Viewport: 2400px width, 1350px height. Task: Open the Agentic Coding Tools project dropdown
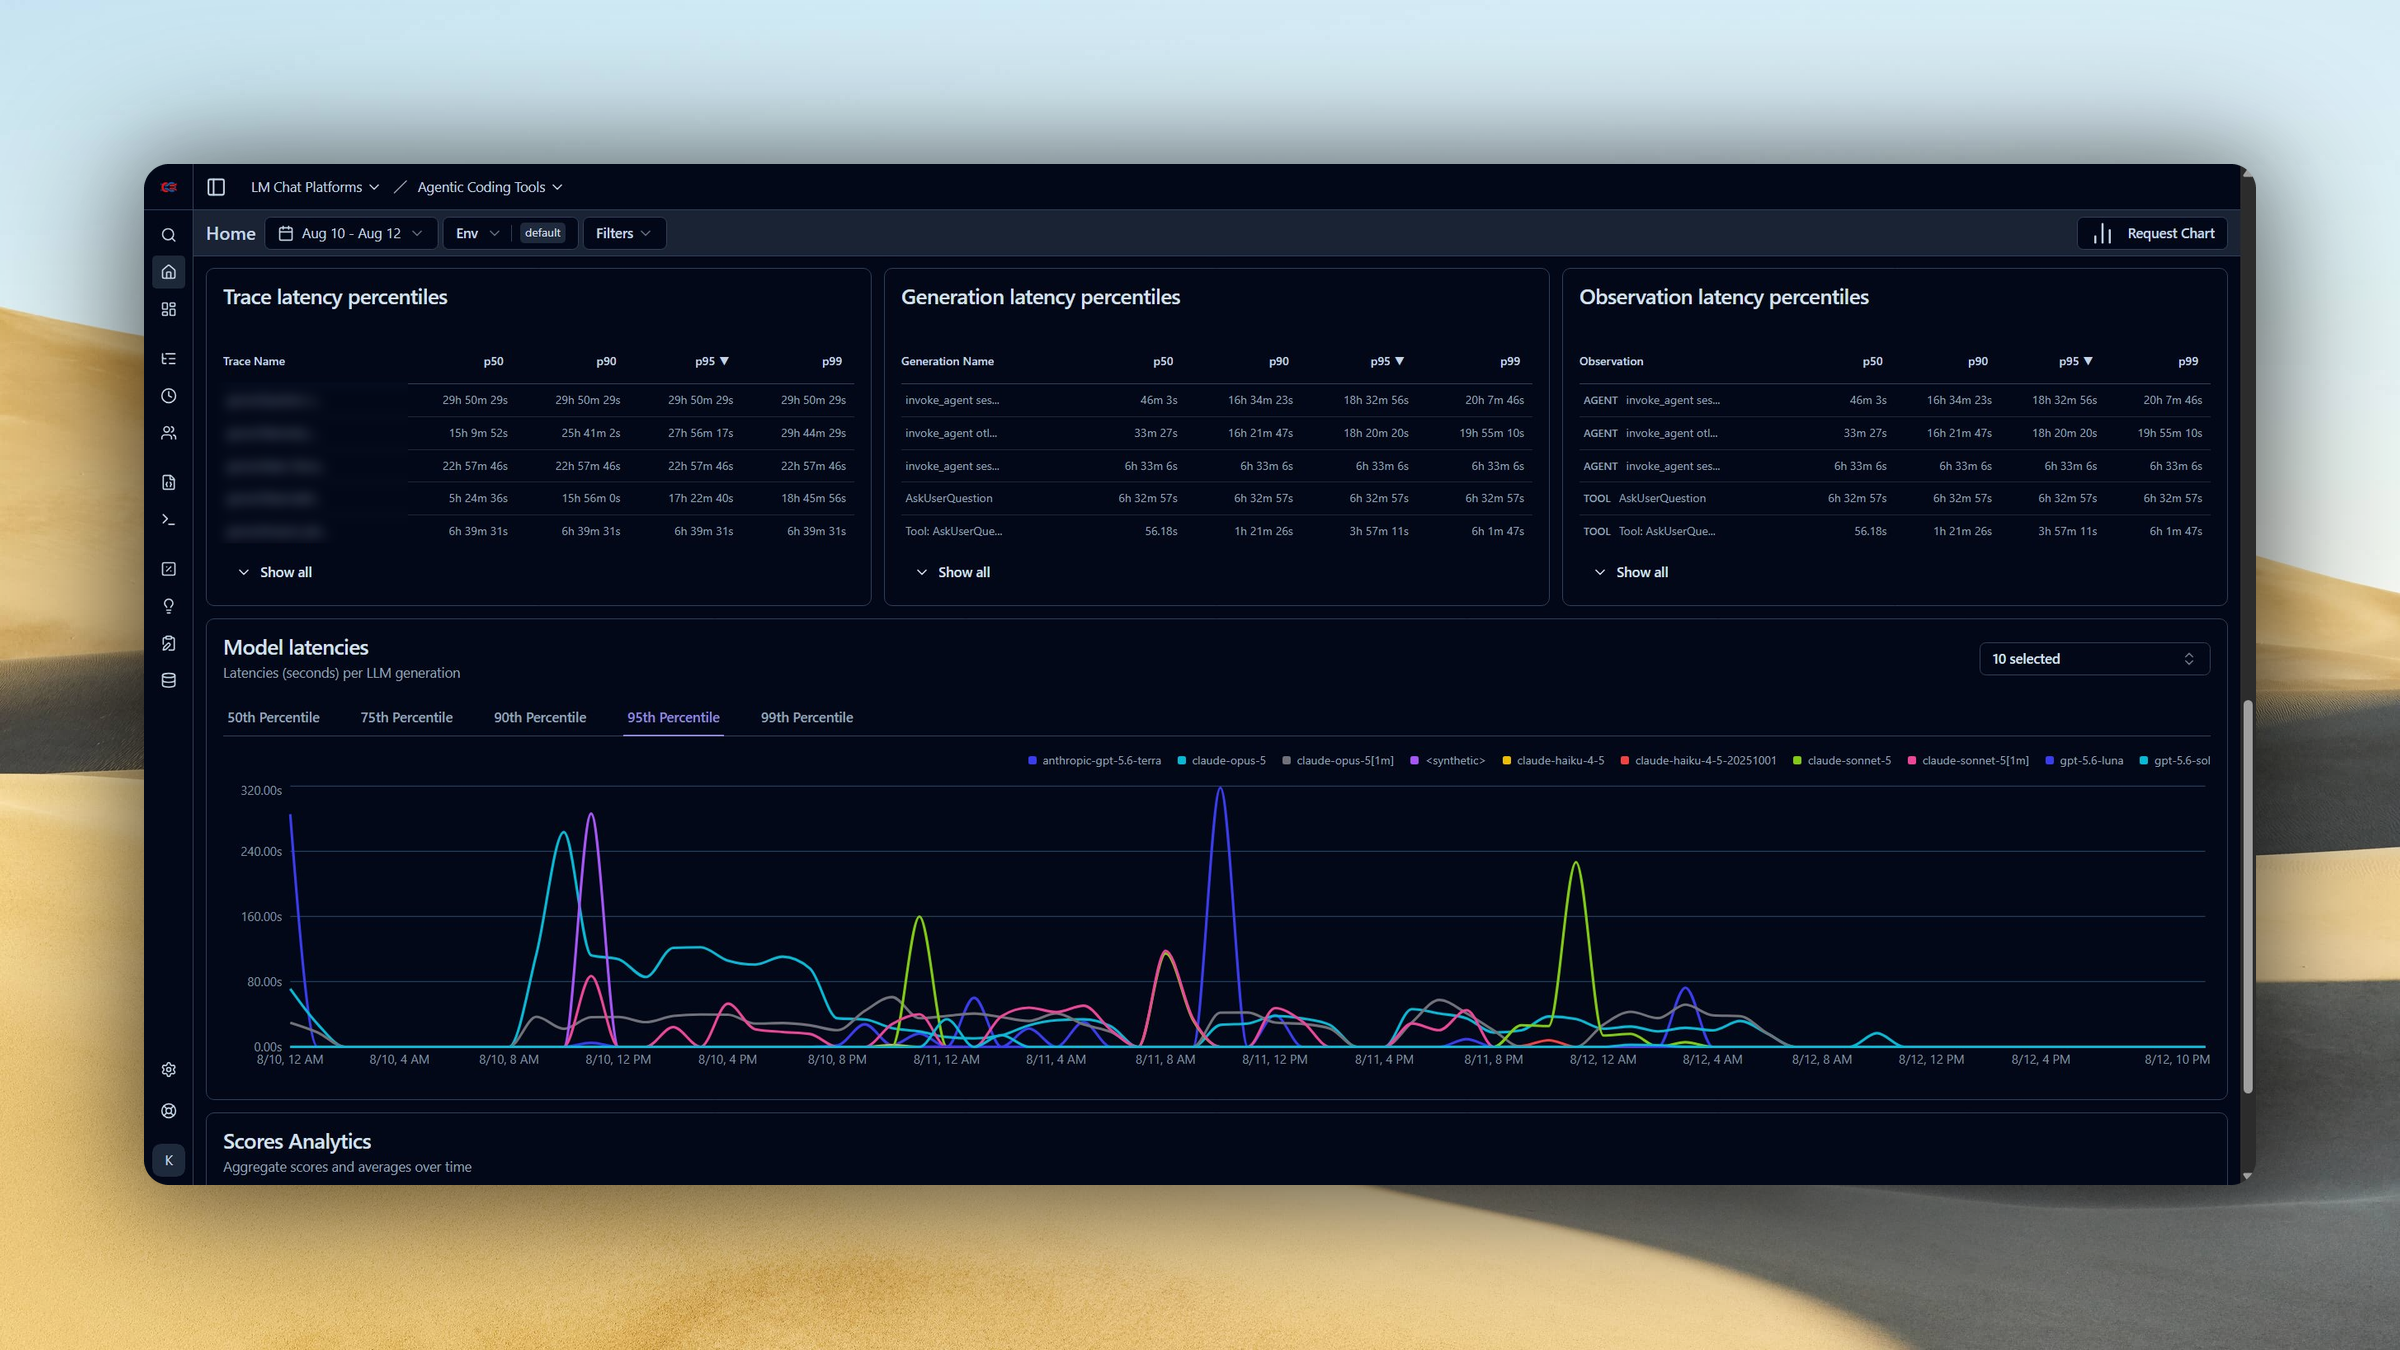coord(490,187)
